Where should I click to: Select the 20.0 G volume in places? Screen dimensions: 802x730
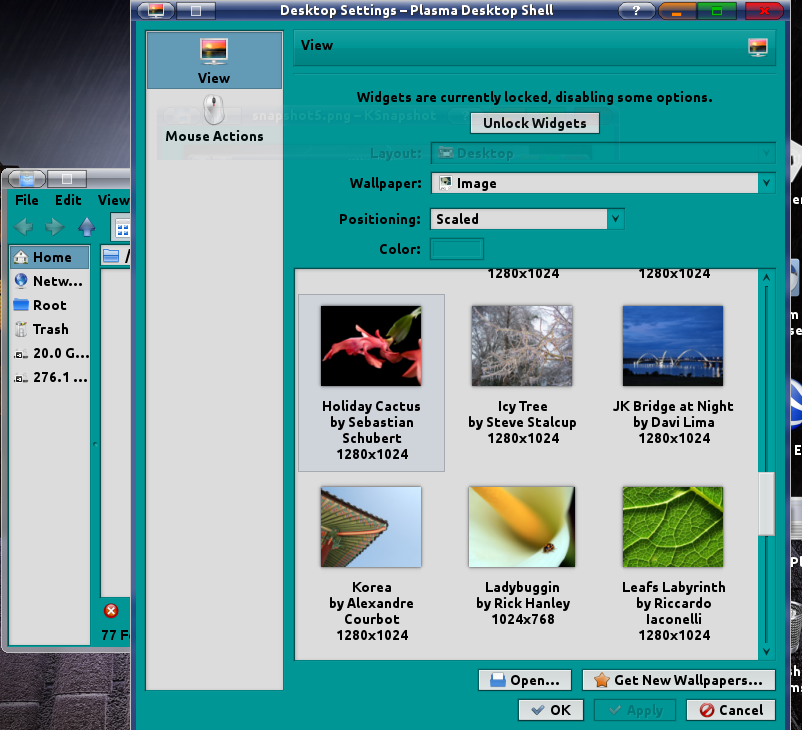(x=50, y=353)
